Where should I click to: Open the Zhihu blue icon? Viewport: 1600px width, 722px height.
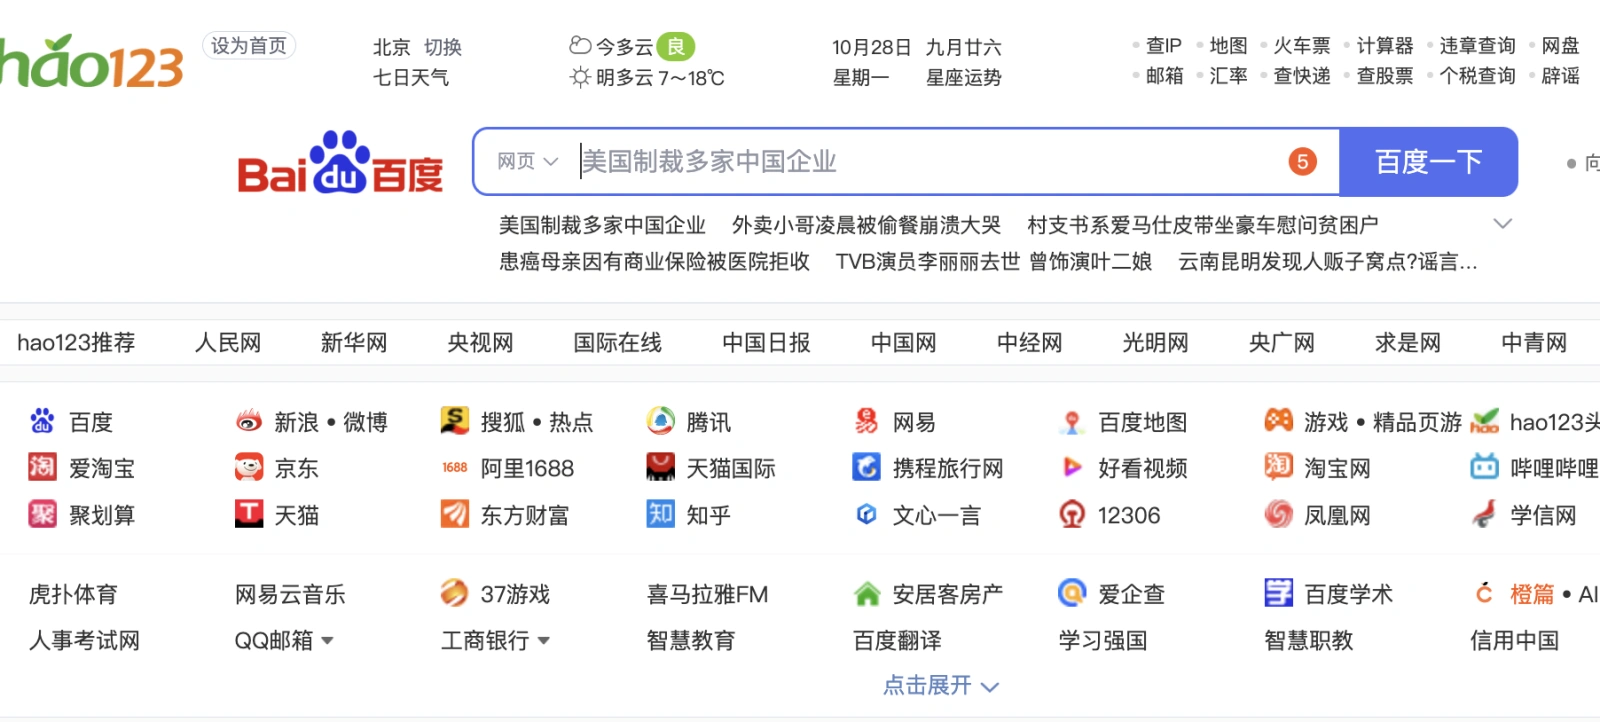(661, 514)
